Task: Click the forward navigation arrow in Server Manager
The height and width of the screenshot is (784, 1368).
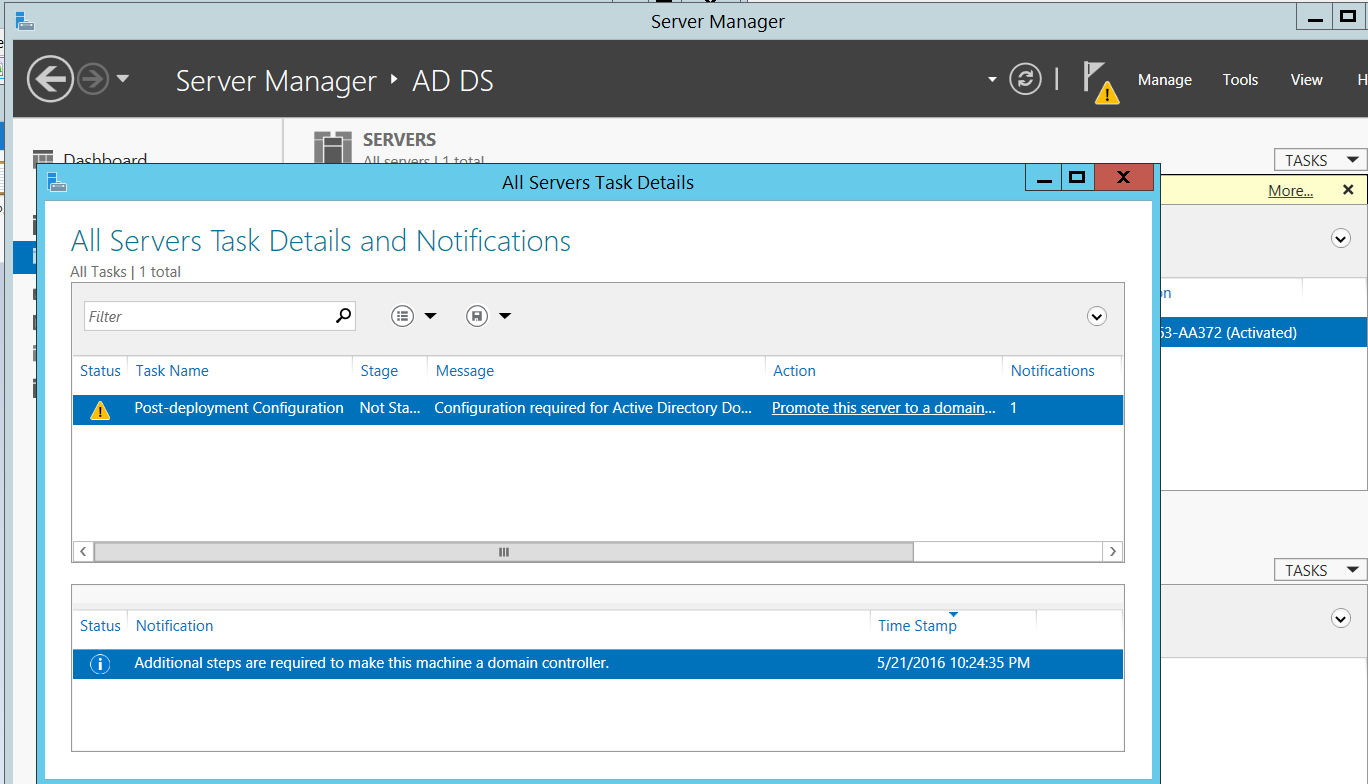Action: [x=93, y=79]
